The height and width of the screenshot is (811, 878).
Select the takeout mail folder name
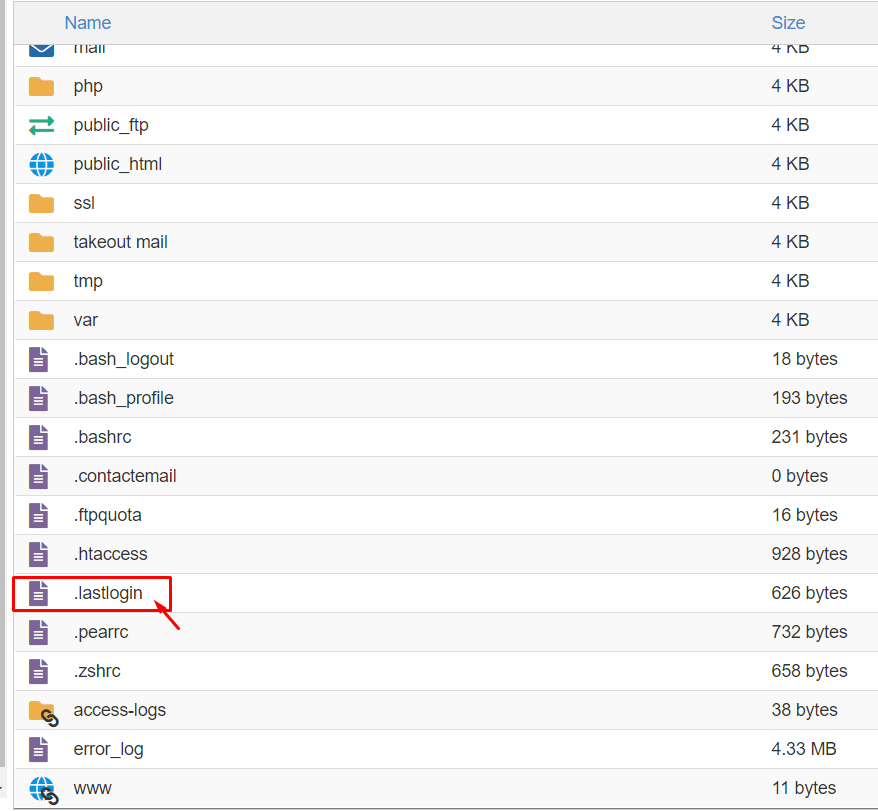tap(120, 242)
